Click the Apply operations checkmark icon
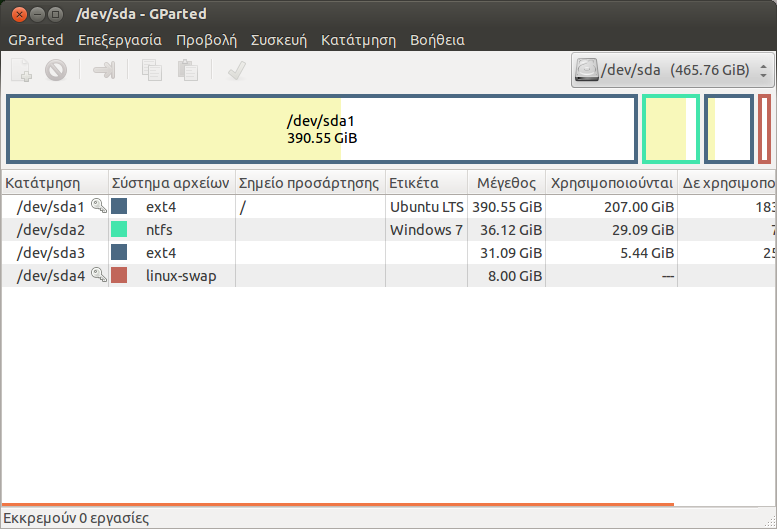Image resolution: width=777 pixels, height=529 pixels. pyautogui.click(x=237, y=70)
